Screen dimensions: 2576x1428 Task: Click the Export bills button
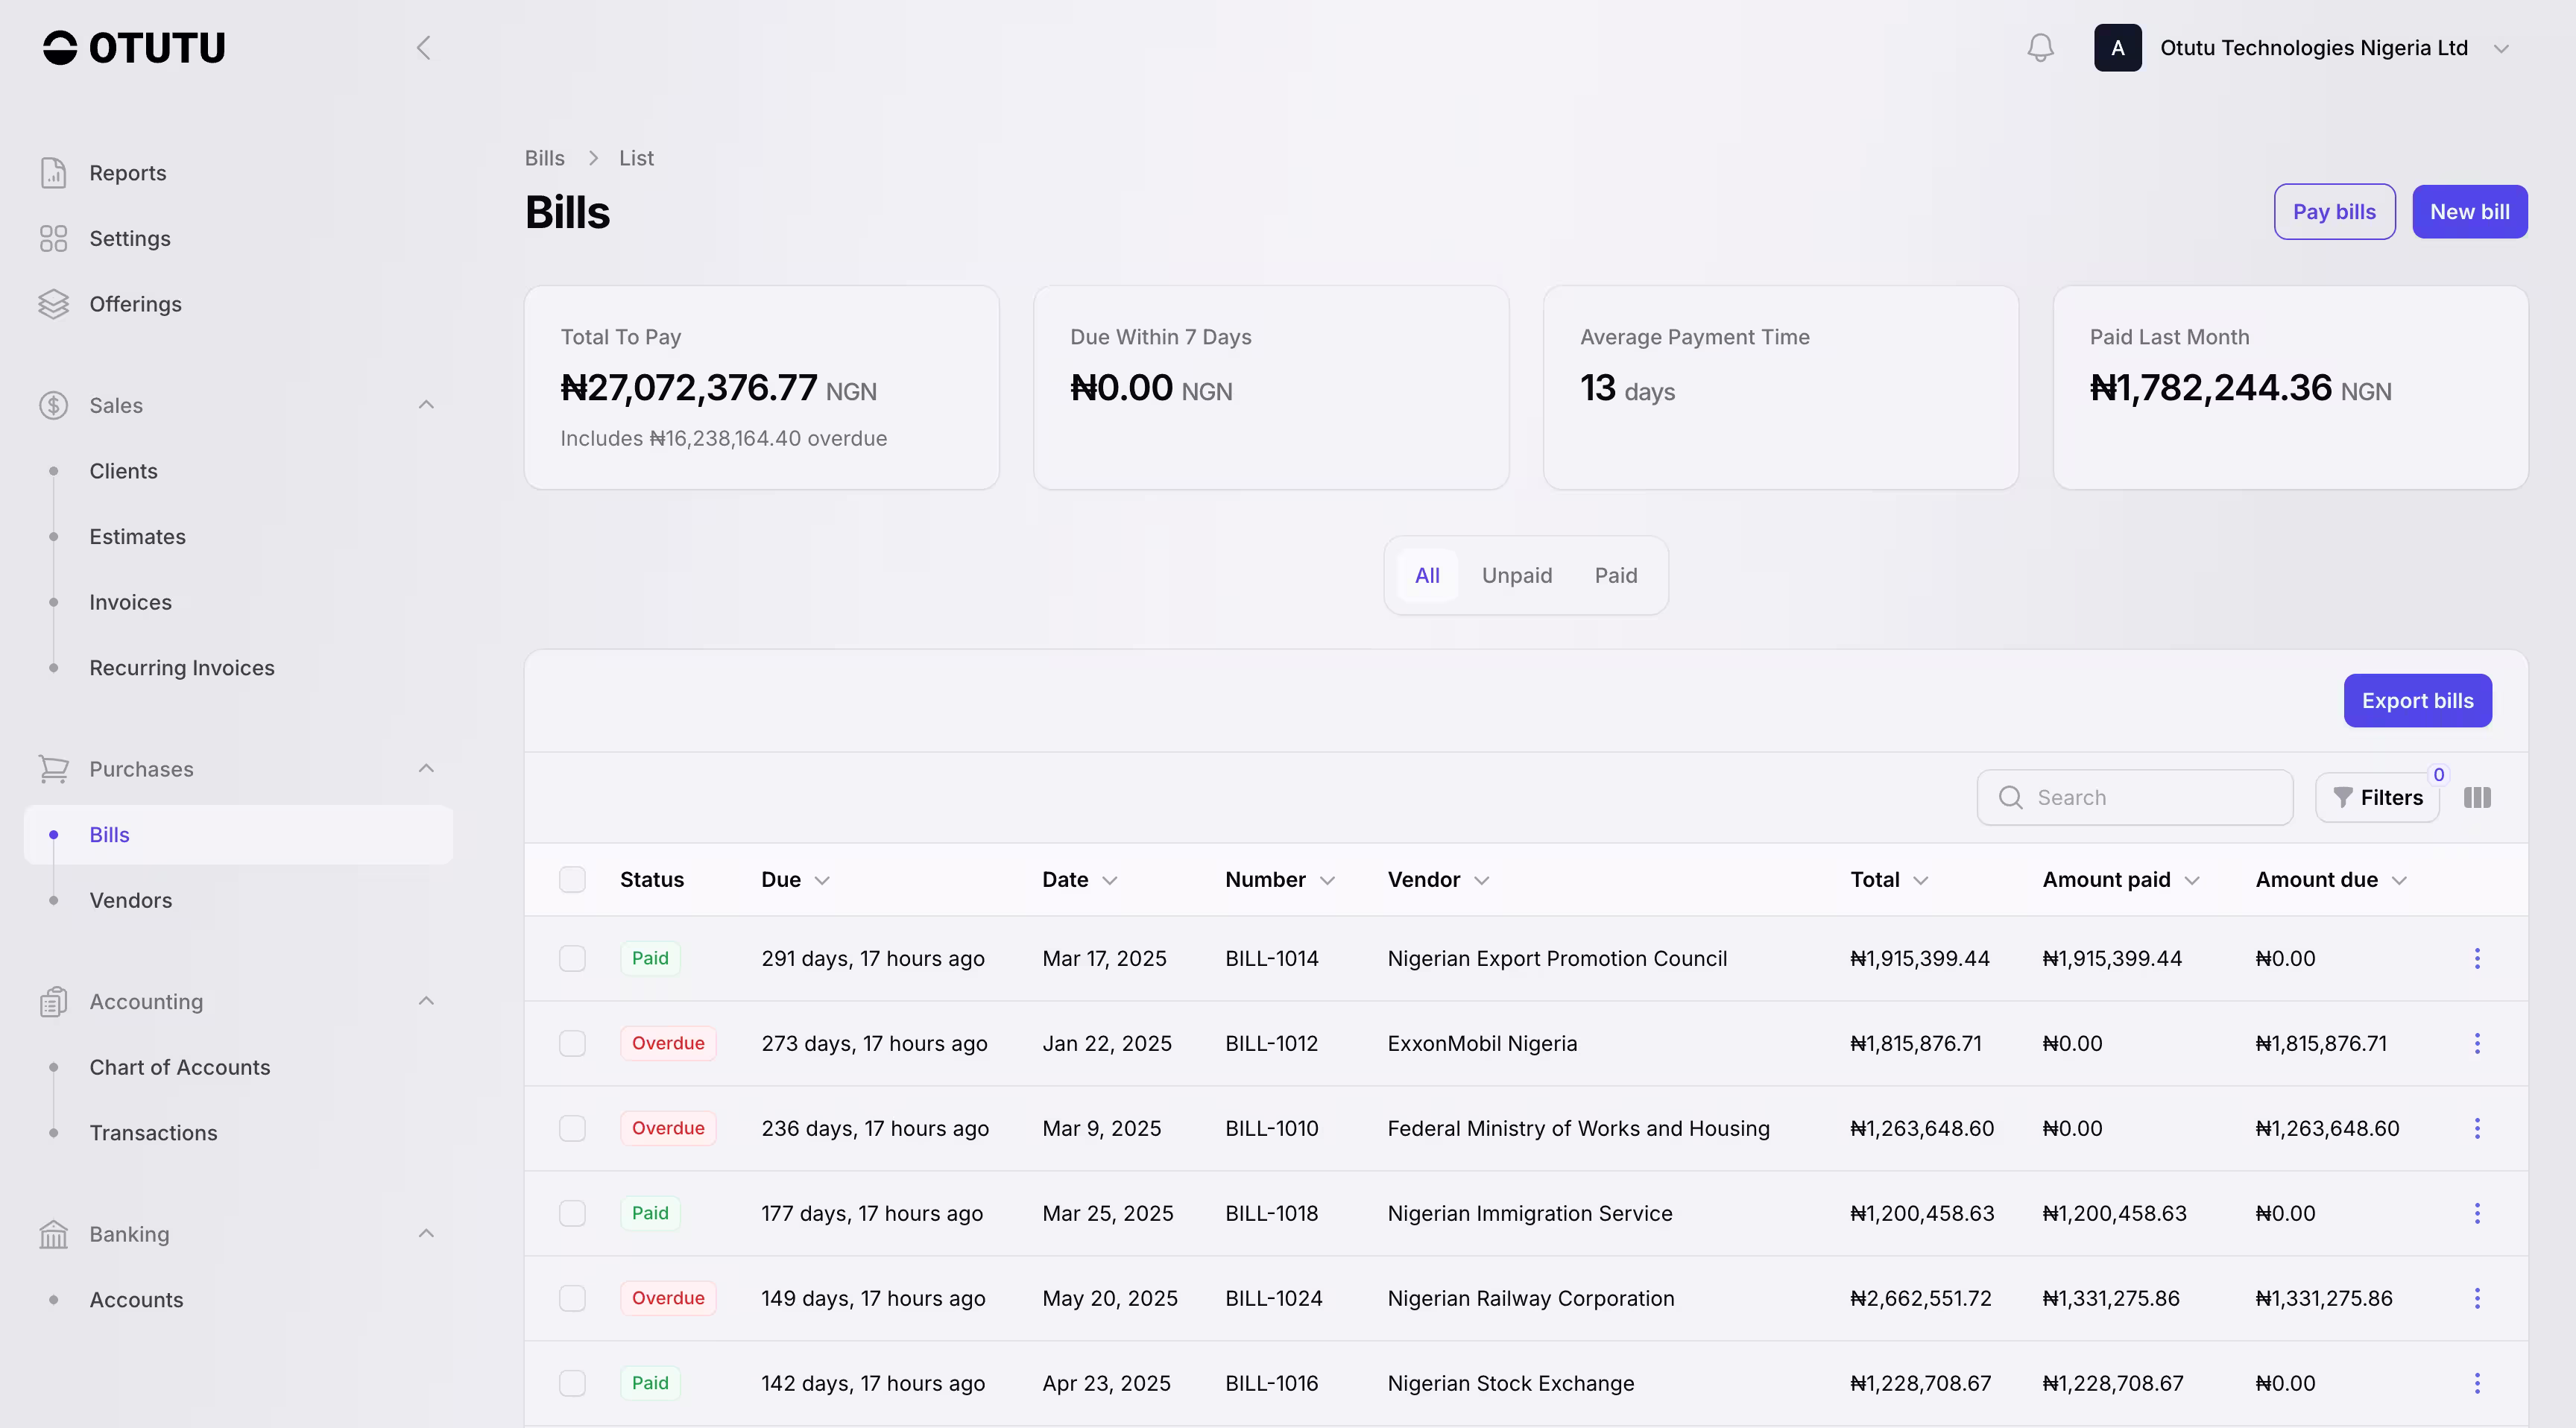[2417, 700]
